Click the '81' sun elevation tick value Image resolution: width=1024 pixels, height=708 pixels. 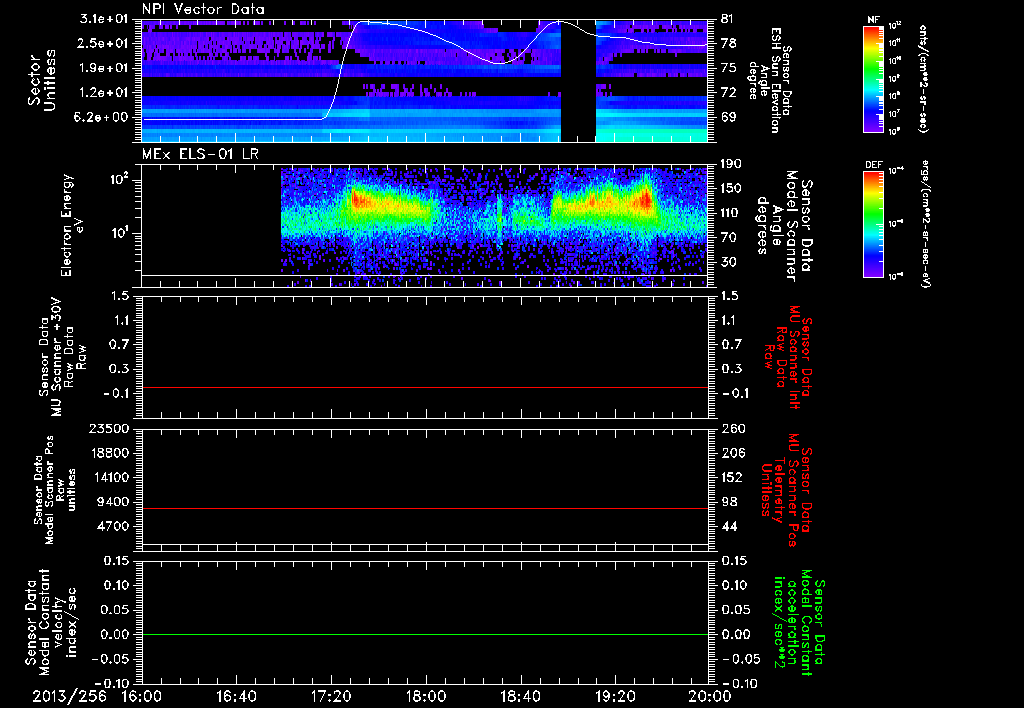(x=729, y=19)
